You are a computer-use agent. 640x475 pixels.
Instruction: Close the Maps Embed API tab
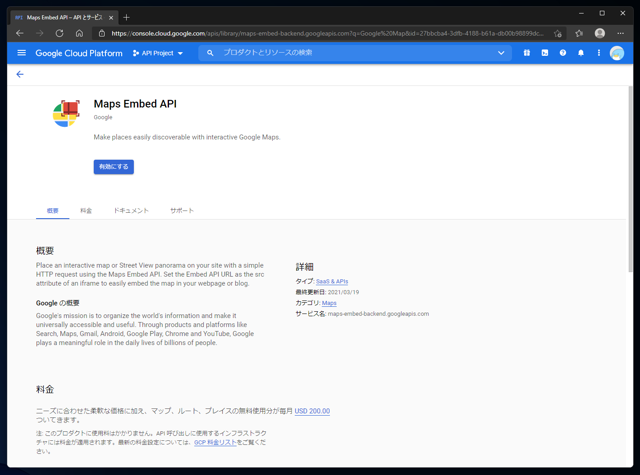coord(111,18)
